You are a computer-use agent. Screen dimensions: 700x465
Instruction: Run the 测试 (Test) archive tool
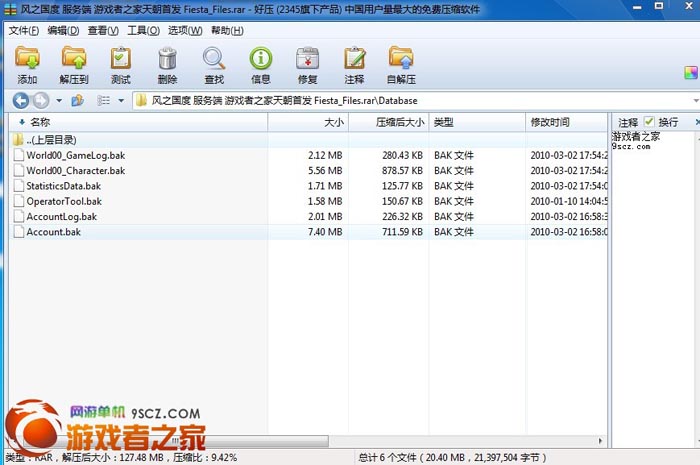pos(121,64)
